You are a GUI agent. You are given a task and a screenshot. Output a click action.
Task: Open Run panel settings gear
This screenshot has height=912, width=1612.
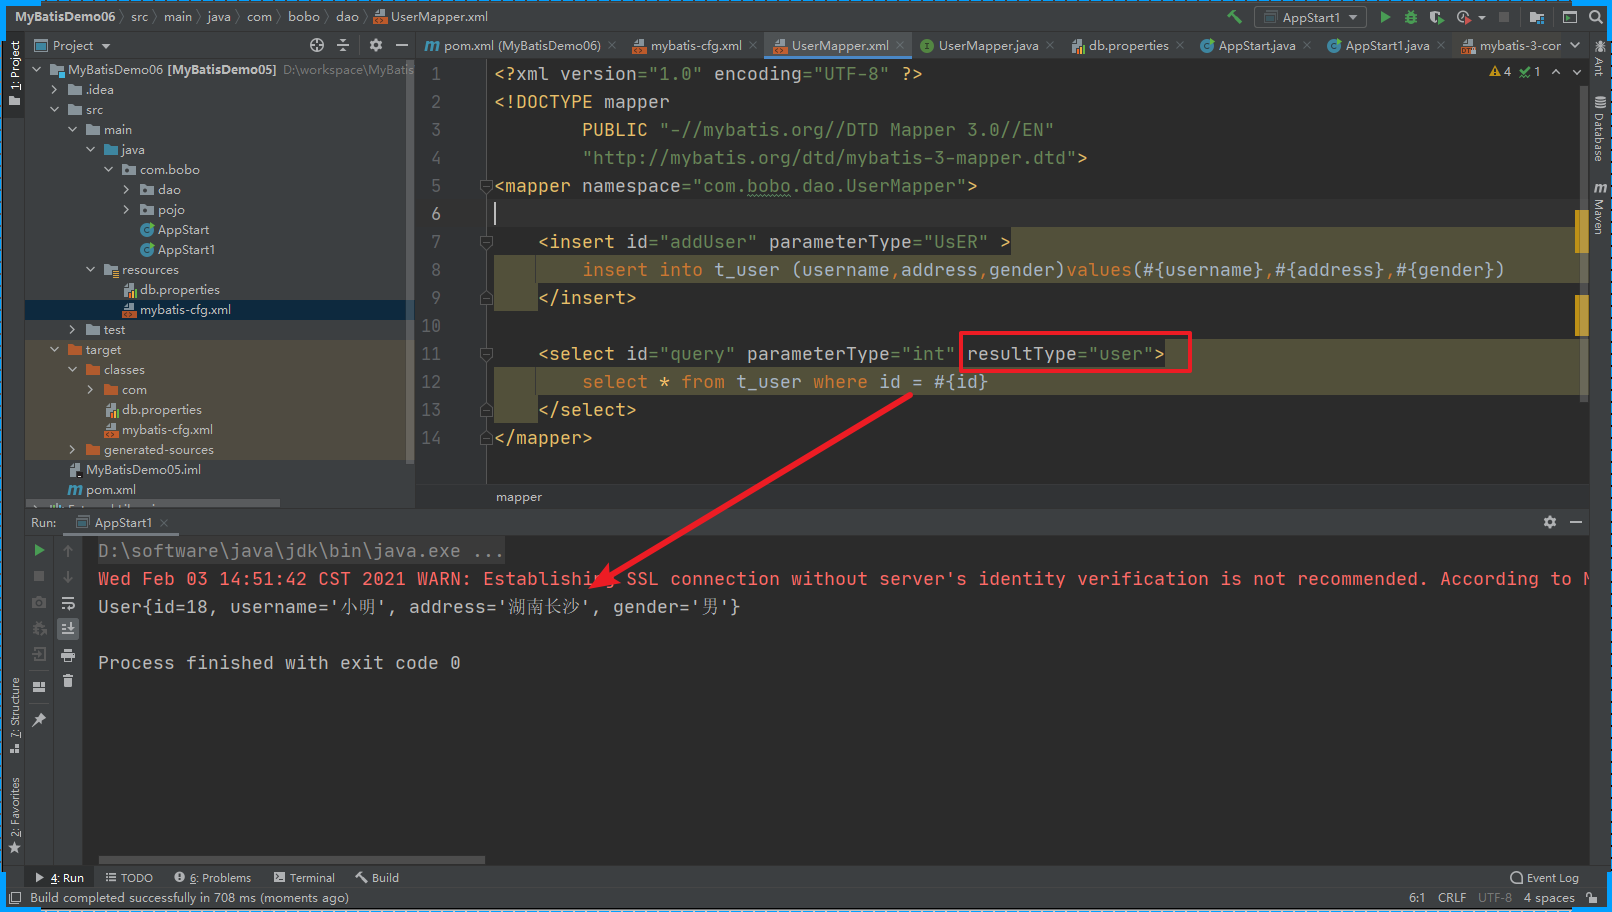[x=1550, y=522]
